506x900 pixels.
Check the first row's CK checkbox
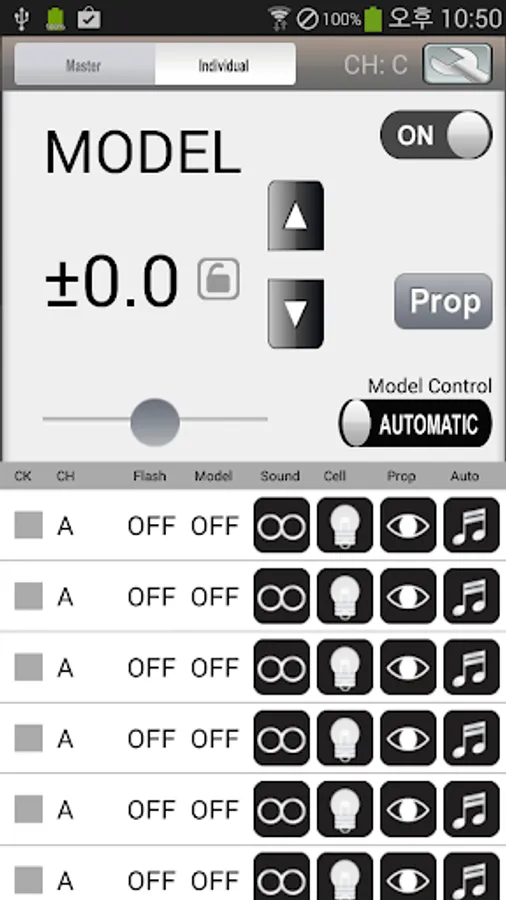click(x=29, y=525)
